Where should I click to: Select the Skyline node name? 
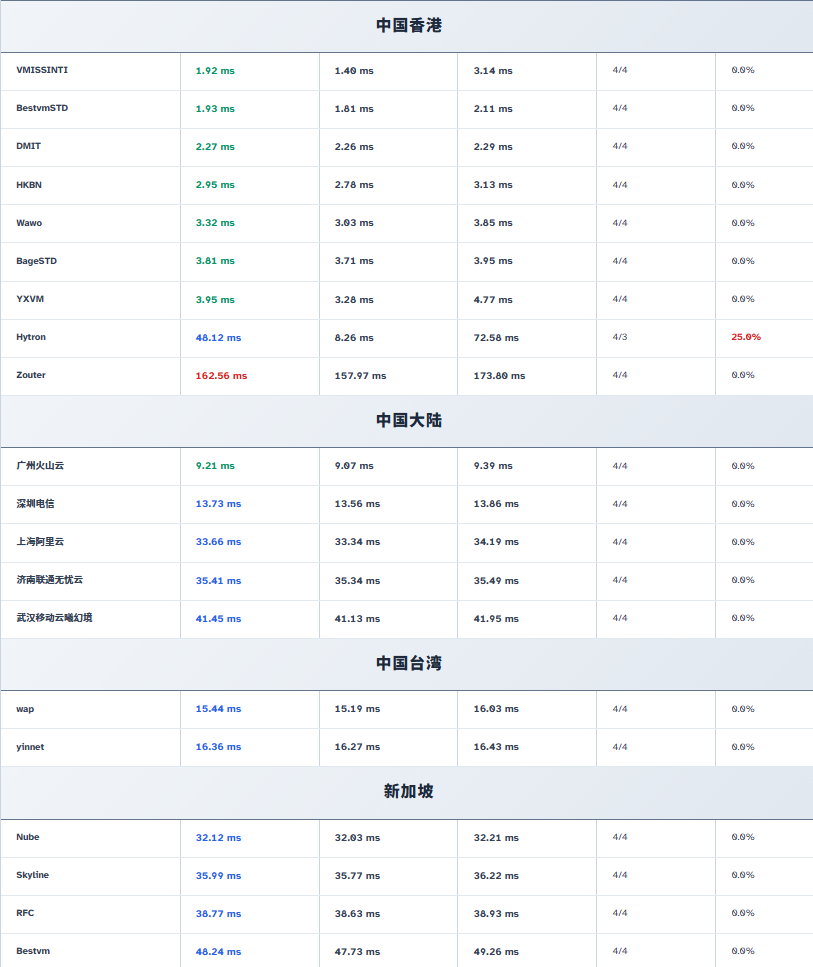click(x=32, y=875)
